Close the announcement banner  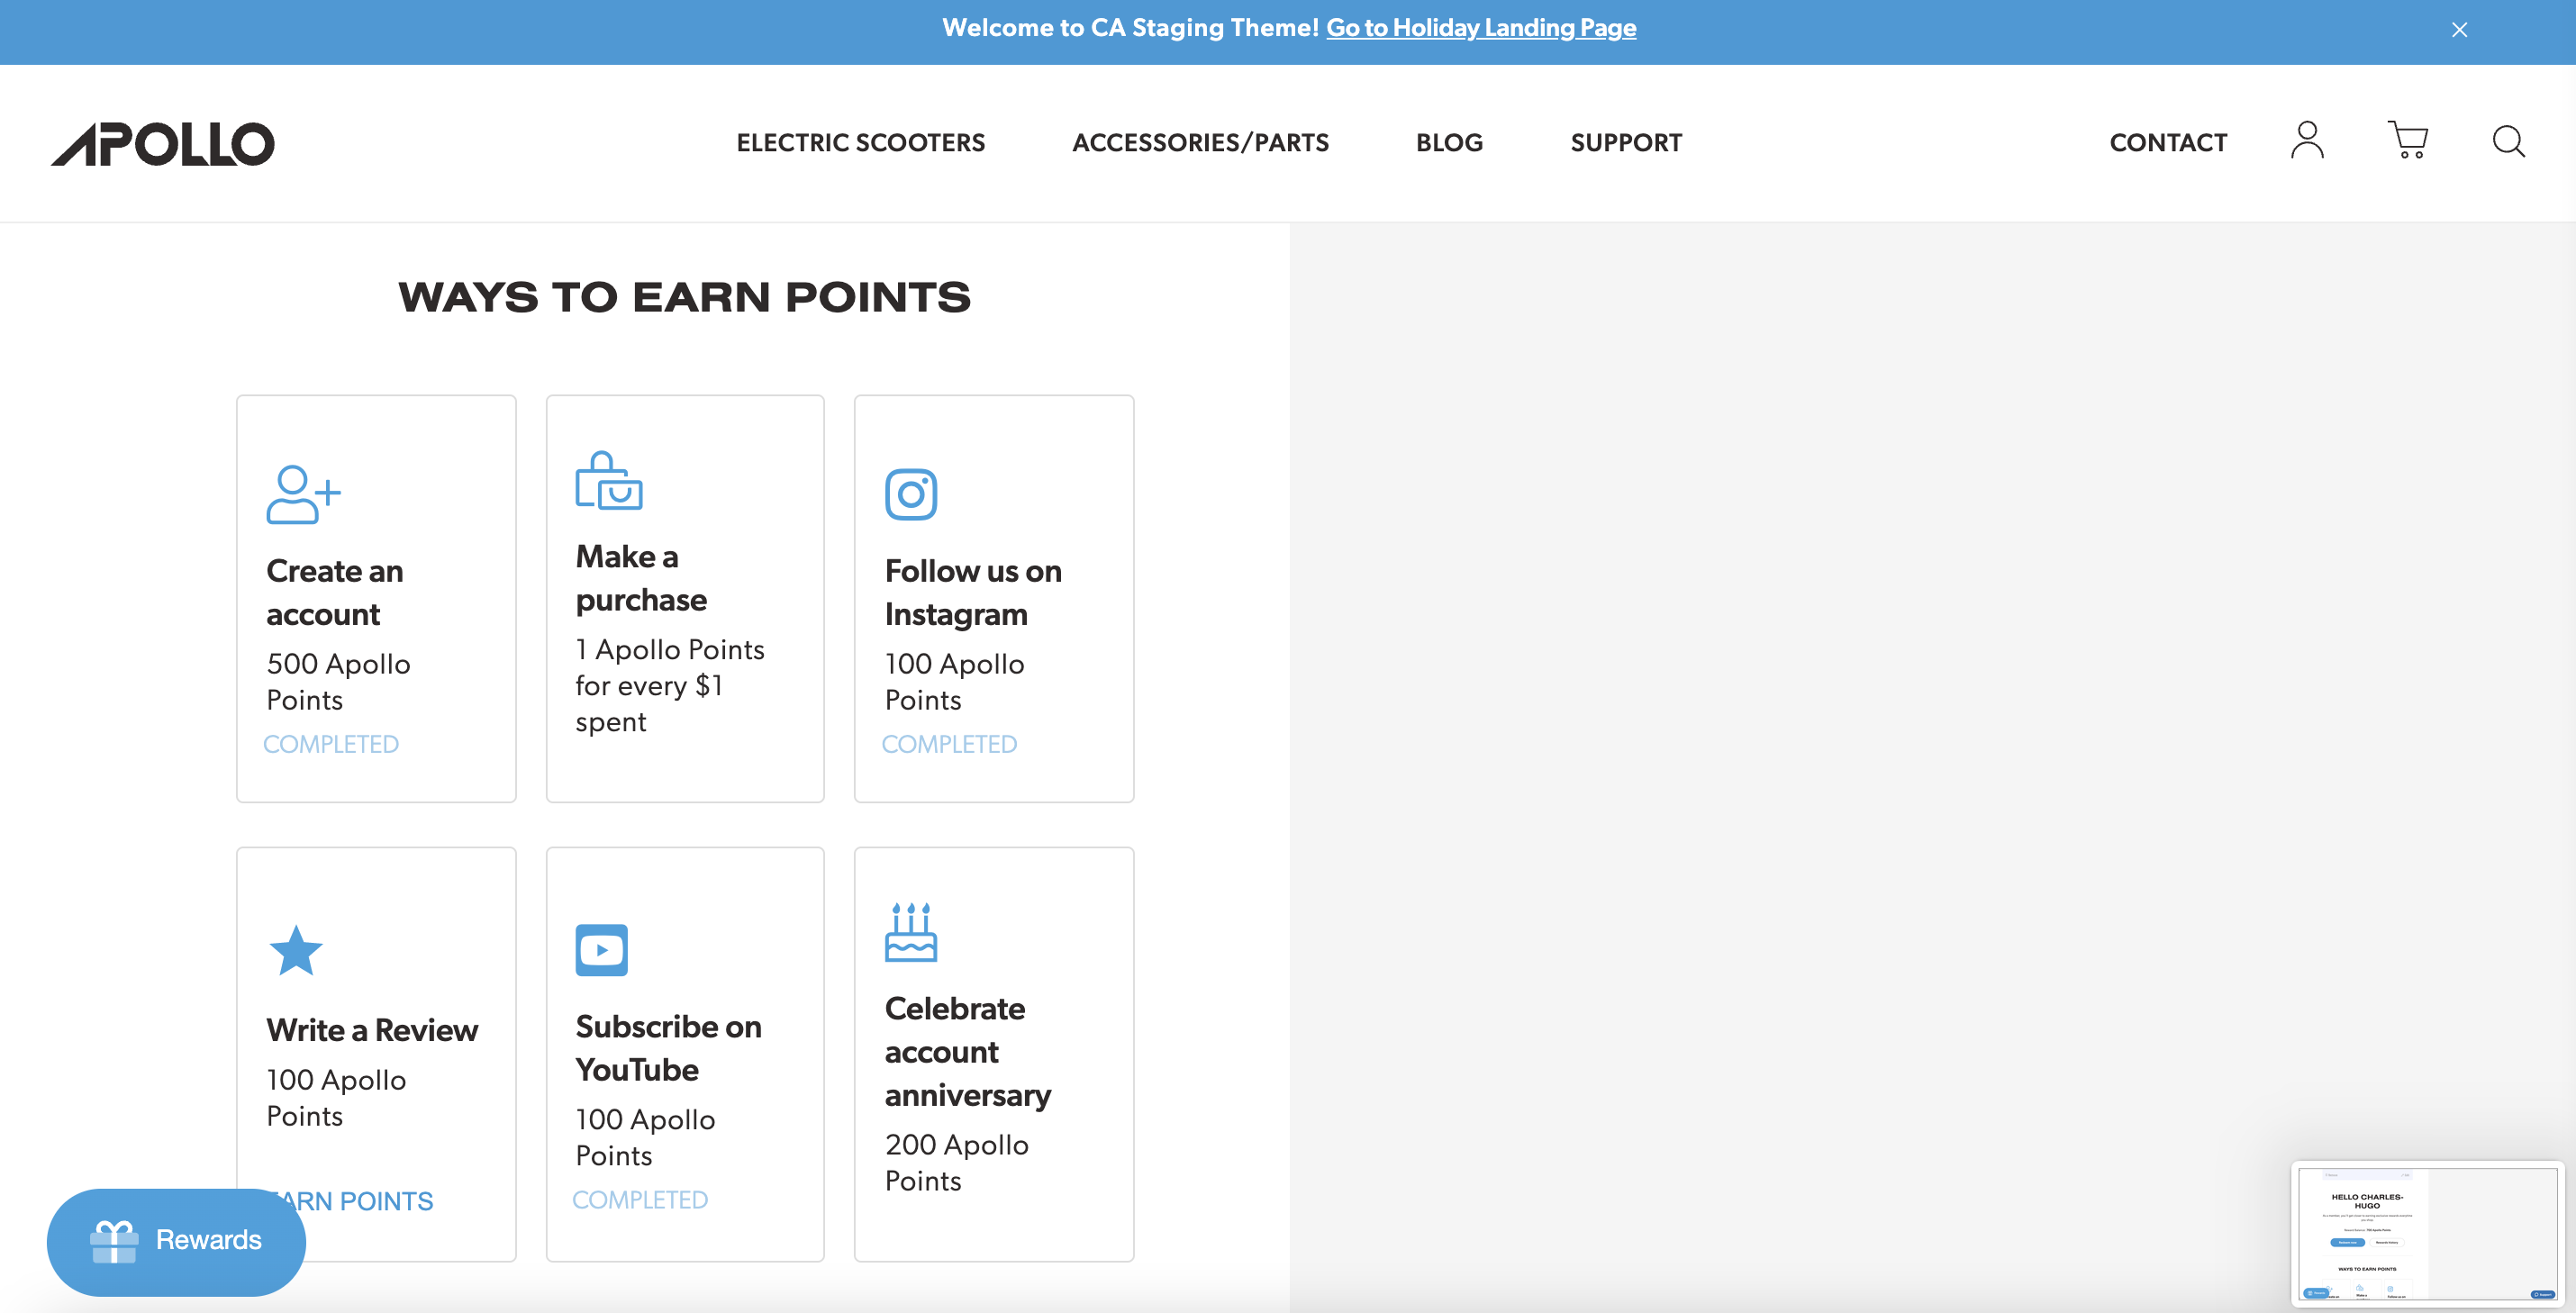click(2459, 30)
